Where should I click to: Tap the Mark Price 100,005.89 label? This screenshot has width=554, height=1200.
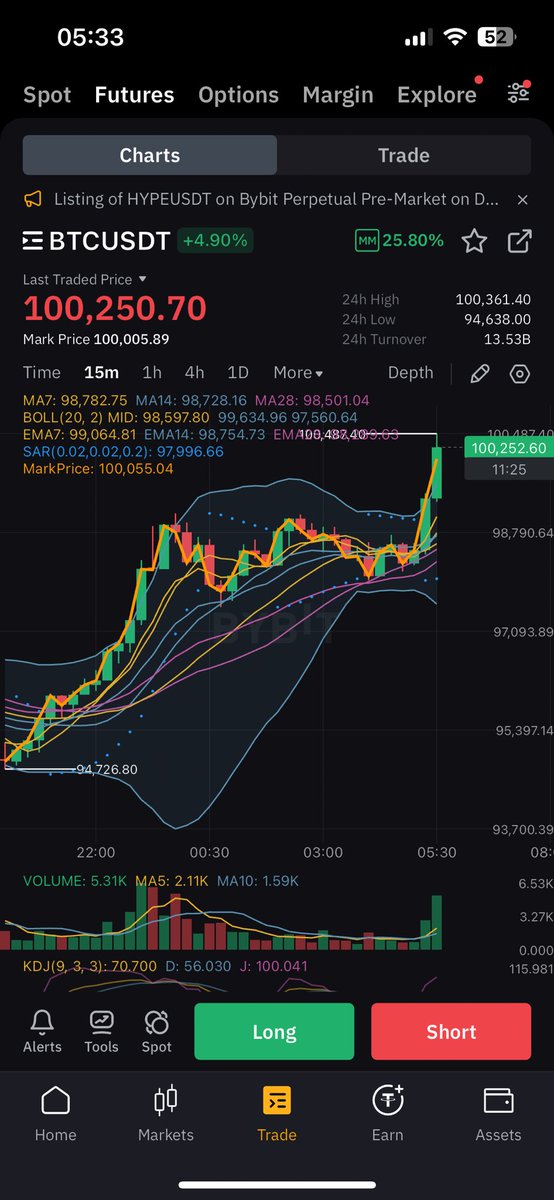tap(96, 339)
